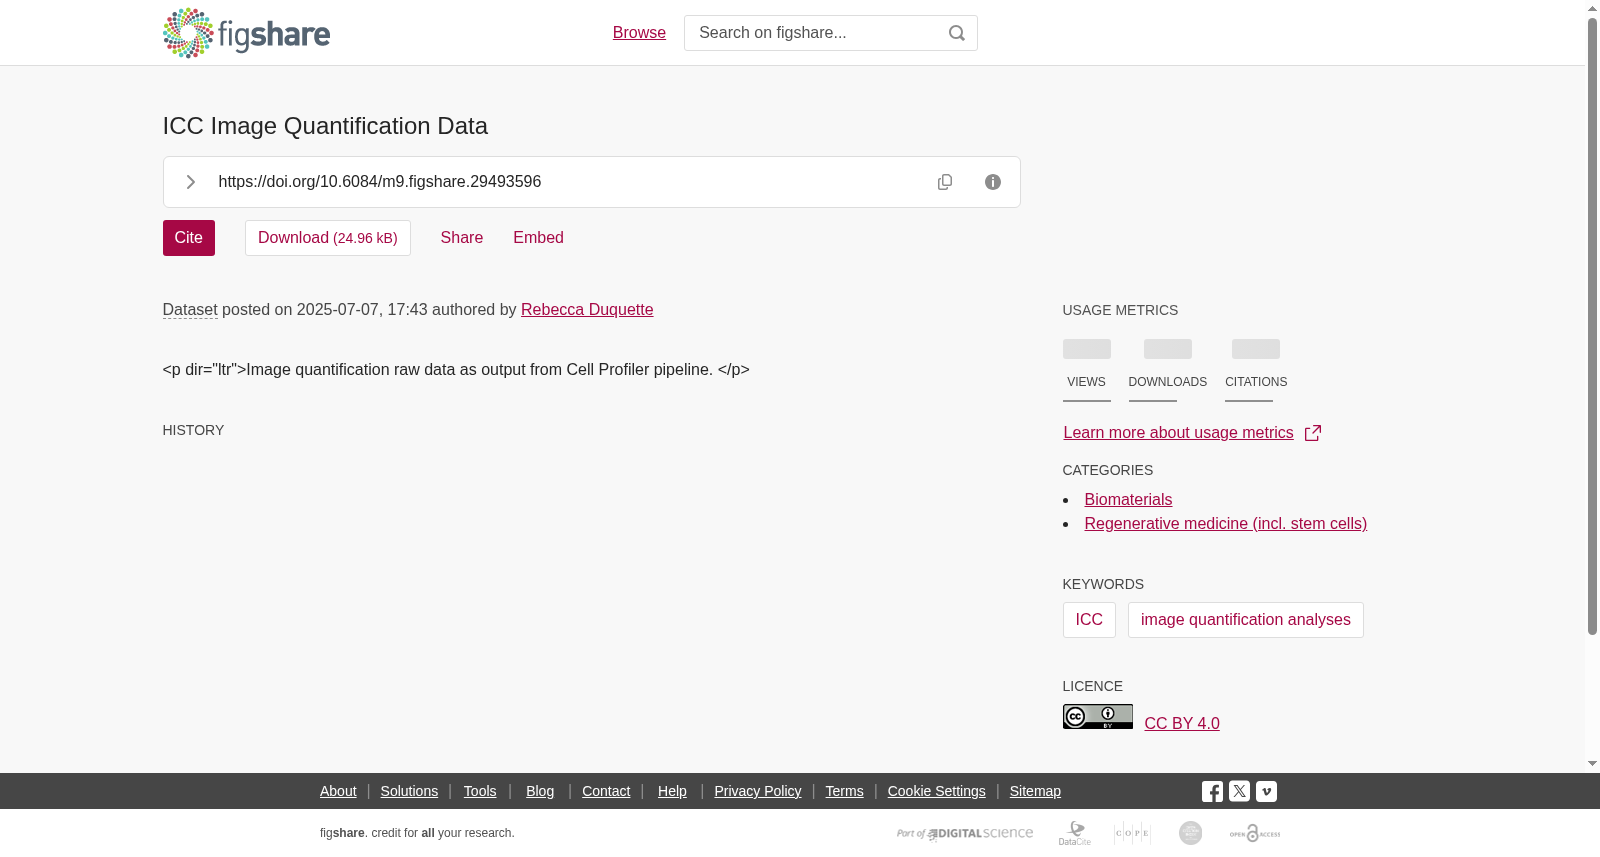The image size is (1600, 857).
Task: Open the figshare X (Twitter) icon
Action: 1239,791
